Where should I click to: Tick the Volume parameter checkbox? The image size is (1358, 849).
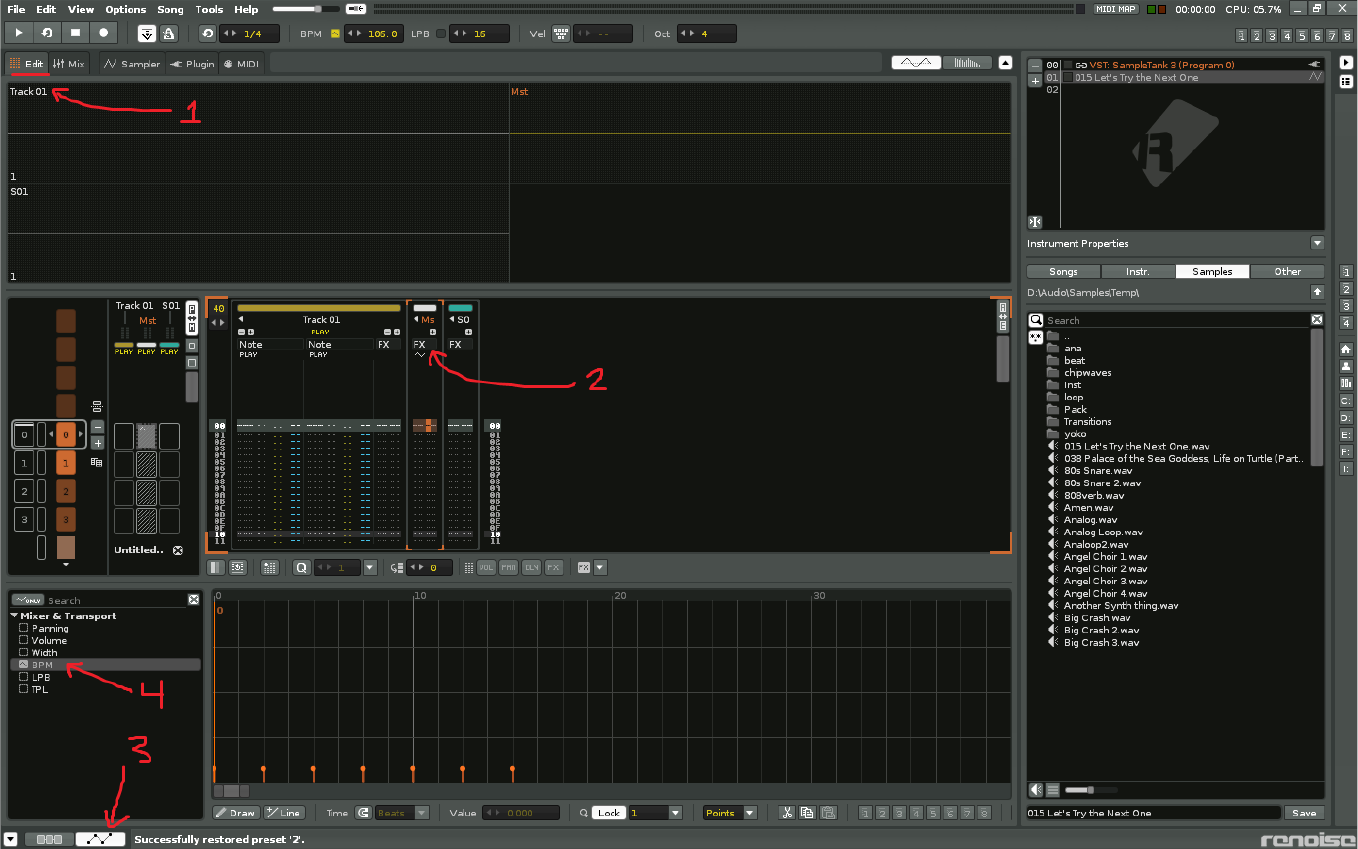[24, 640]
